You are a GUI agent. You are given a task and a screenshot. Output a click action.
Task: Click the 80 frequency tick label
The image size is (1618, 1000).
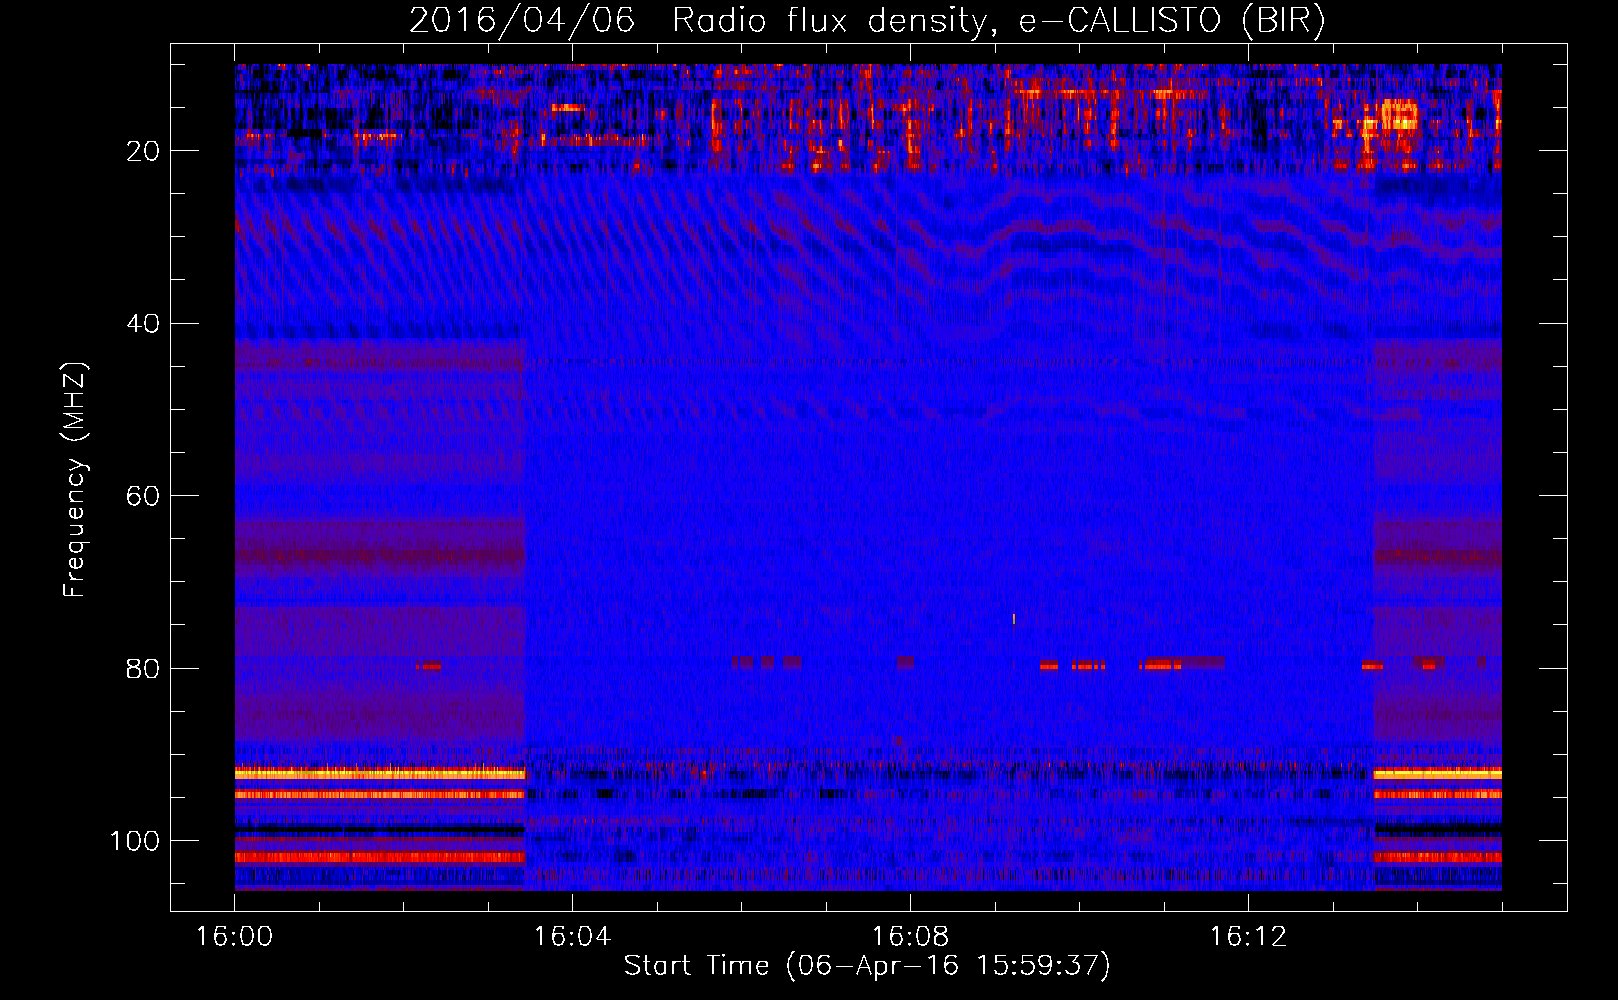pyautogui.click(x=144, y=668)
